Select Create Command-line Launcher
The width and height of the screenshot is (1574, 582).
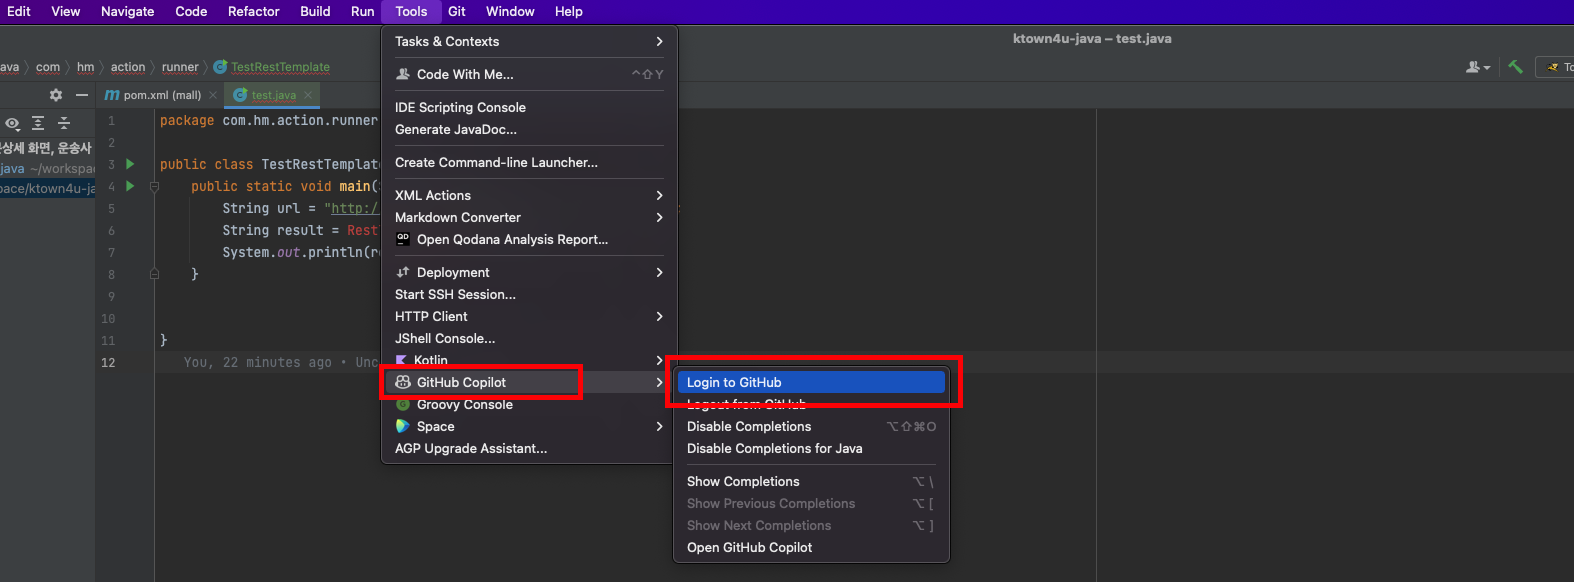point(529,162)
